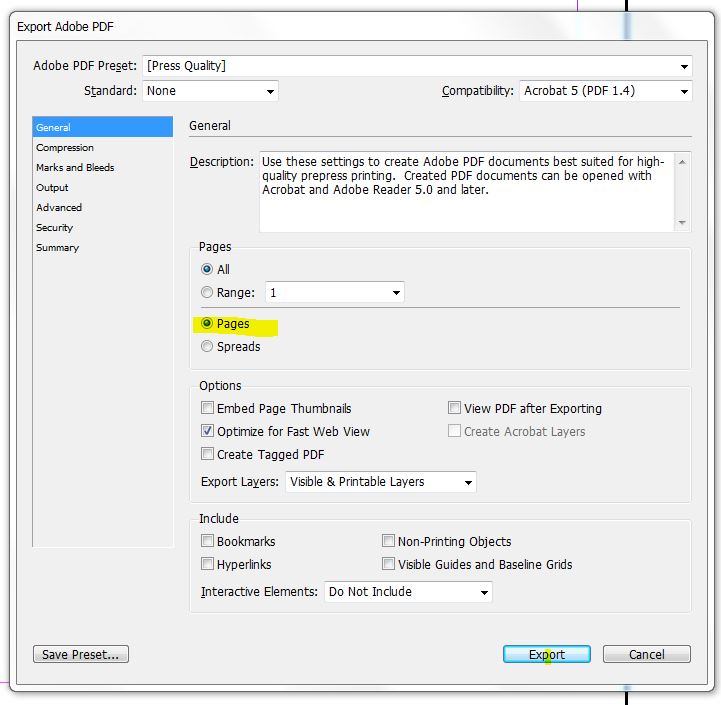The width and height of the screenshot is (721, 705).
Task: Click the Export button
Action: click(547, 654)
